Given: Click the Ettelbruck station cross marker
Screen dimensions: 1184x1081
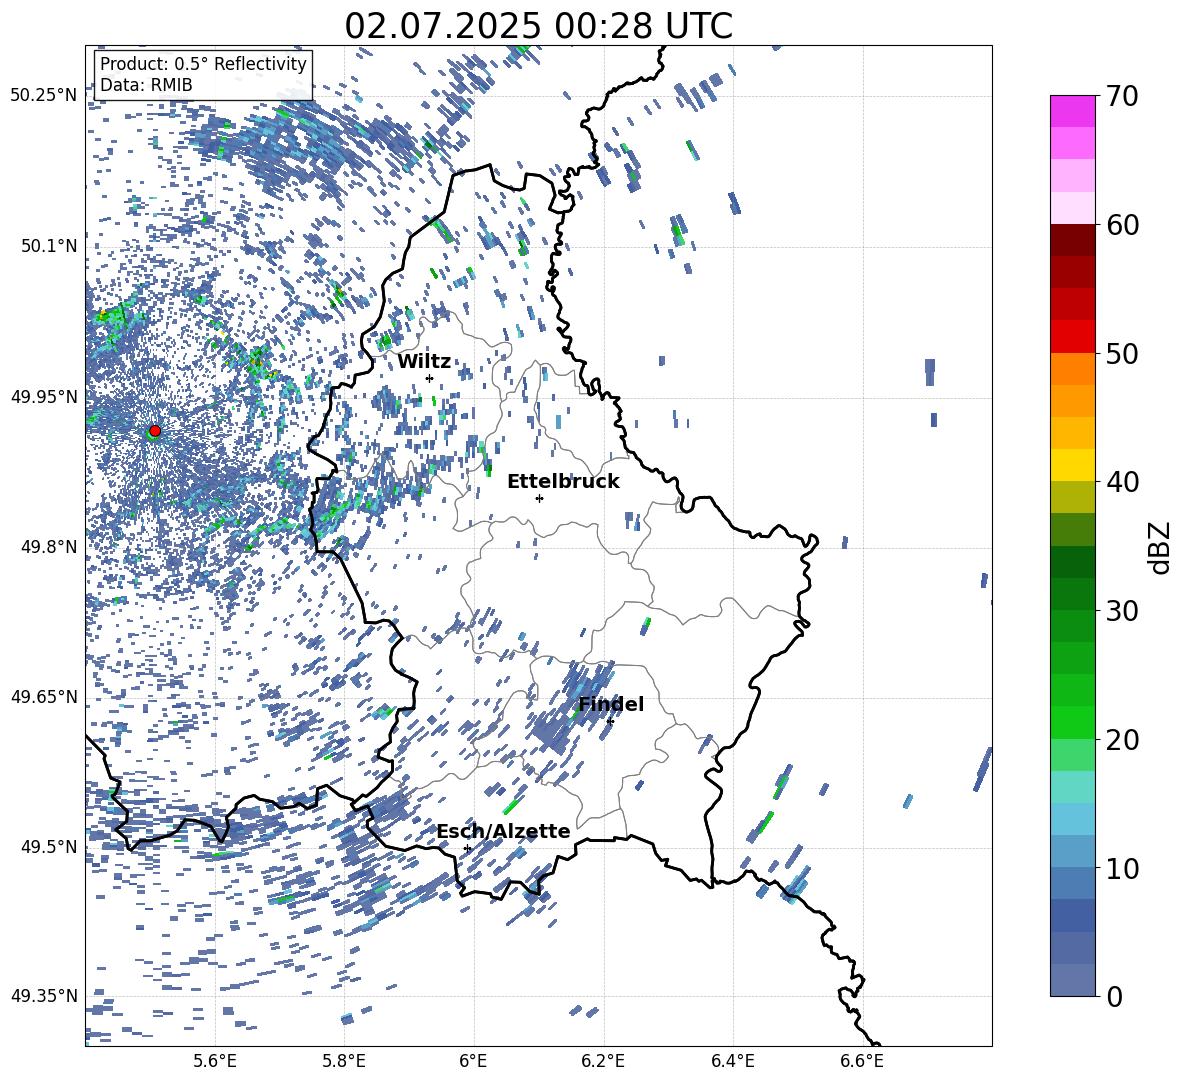Looking at the screenshot, I should (x=539, y=498).
